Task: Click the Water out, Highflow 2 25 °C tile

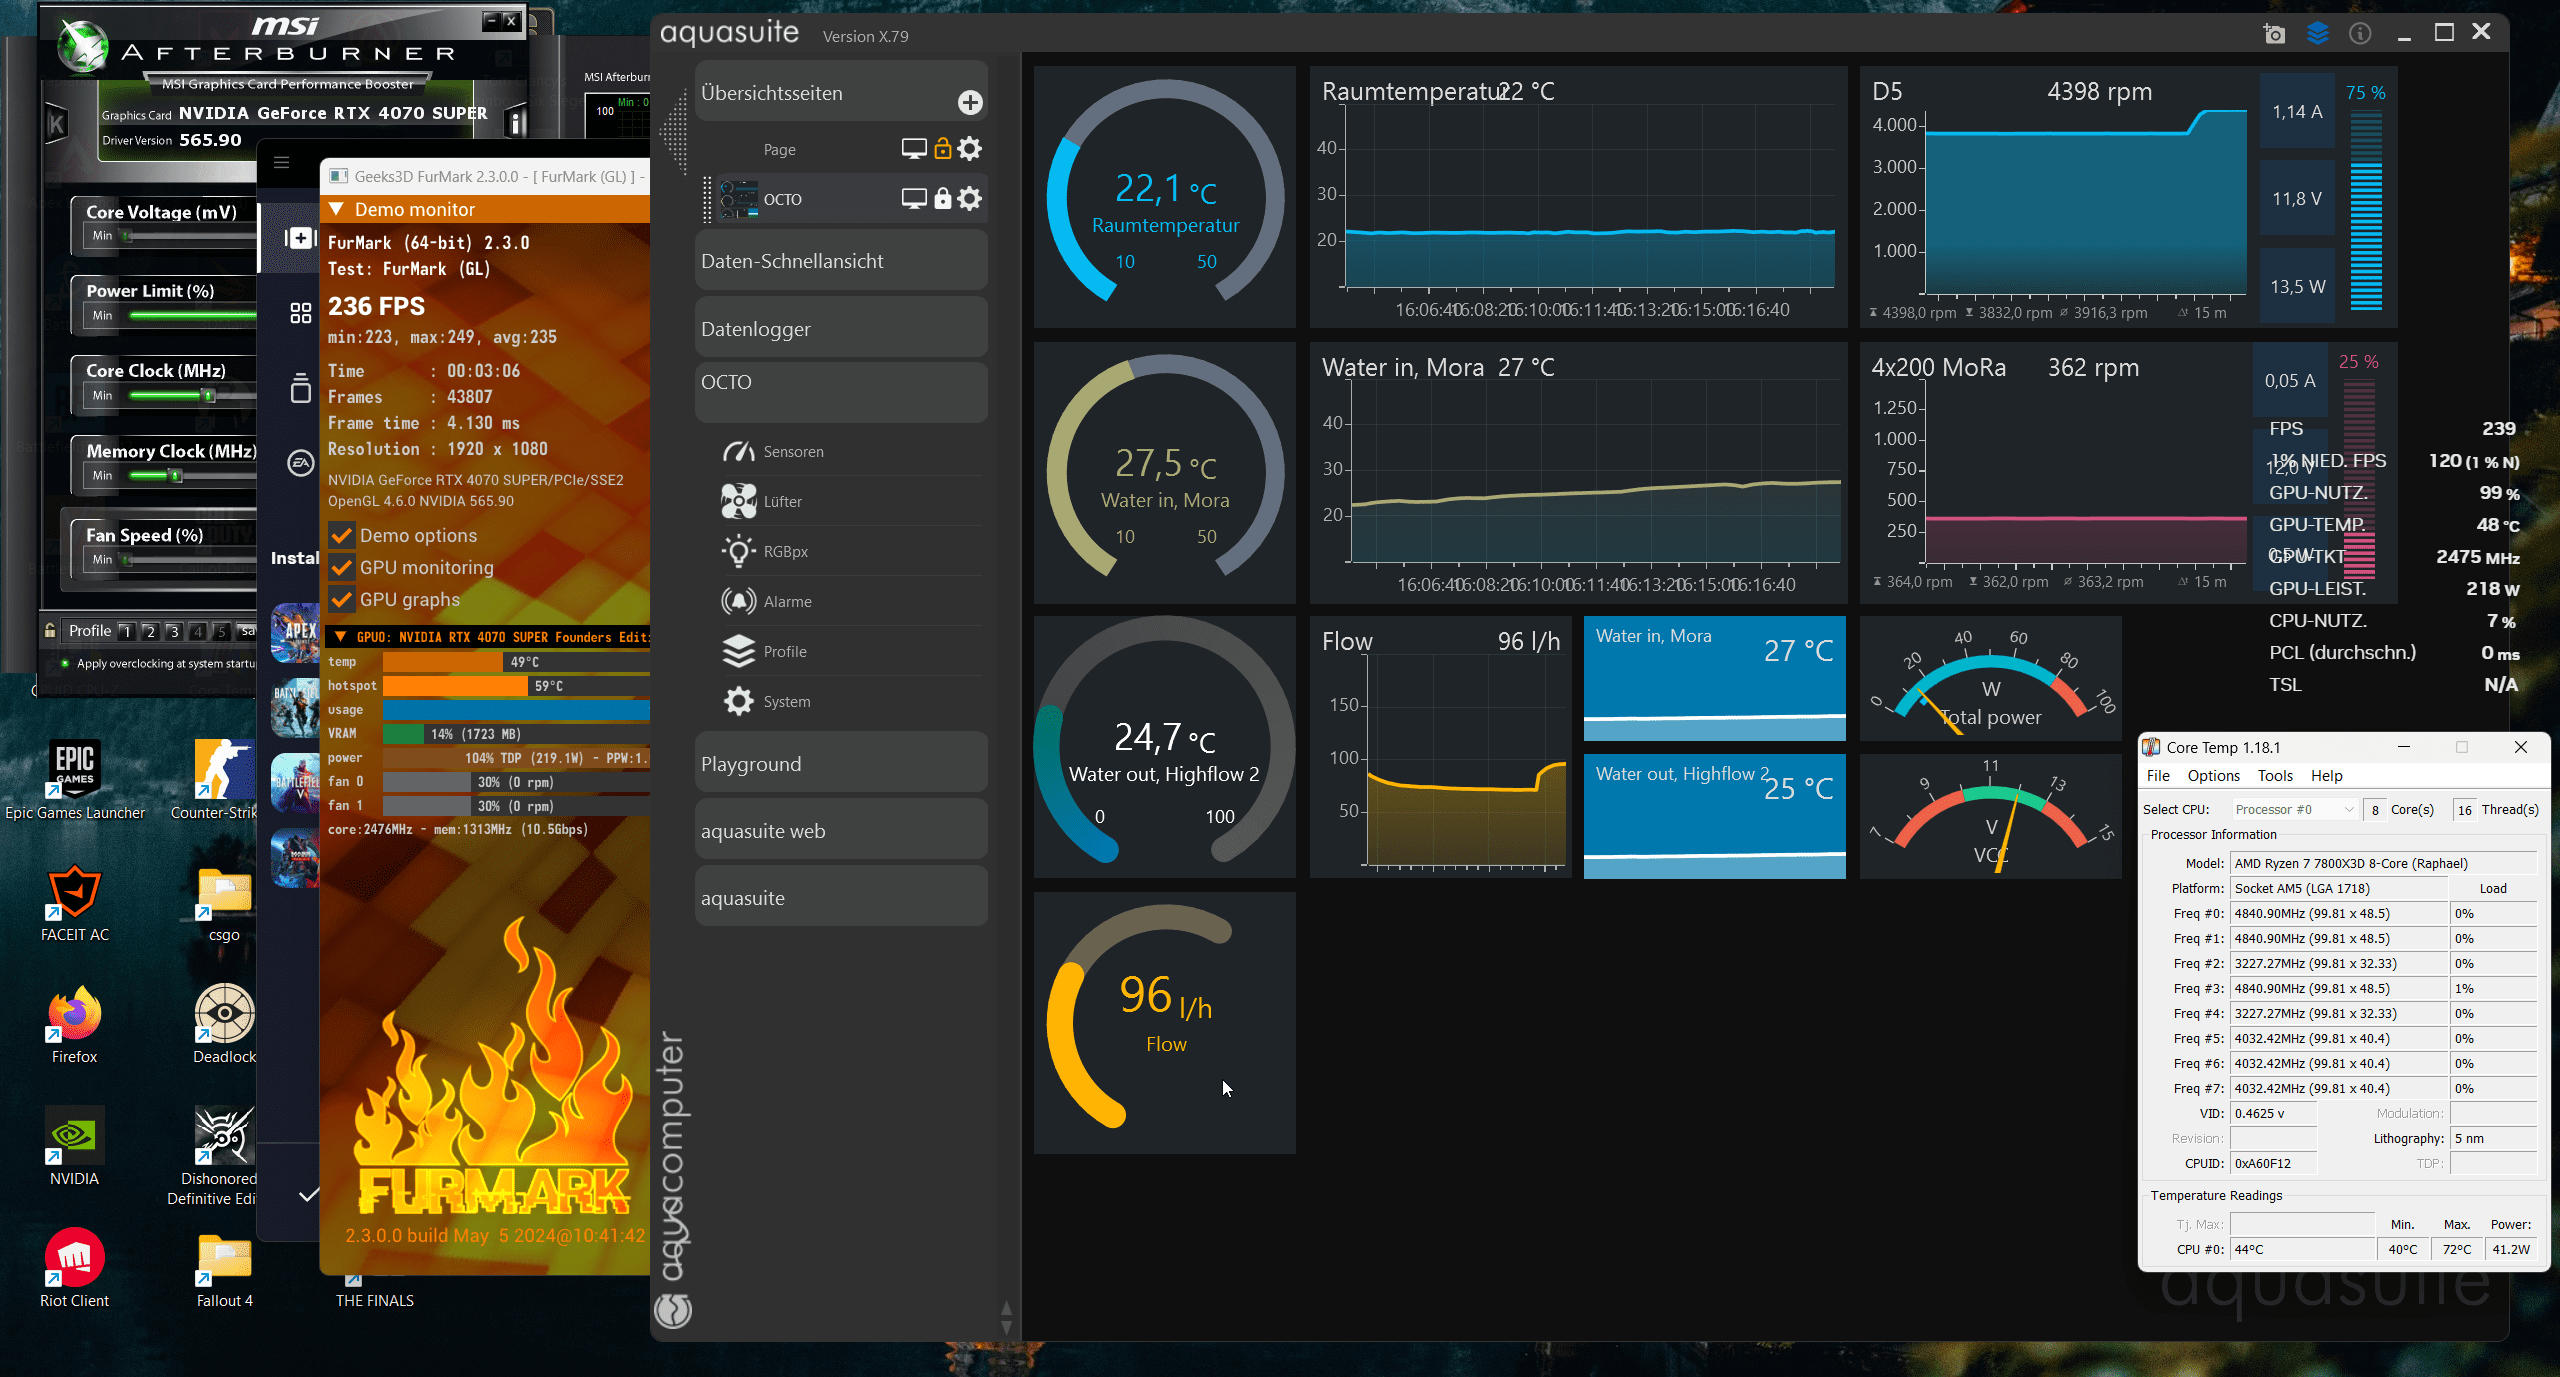Action: point(1714,816)
